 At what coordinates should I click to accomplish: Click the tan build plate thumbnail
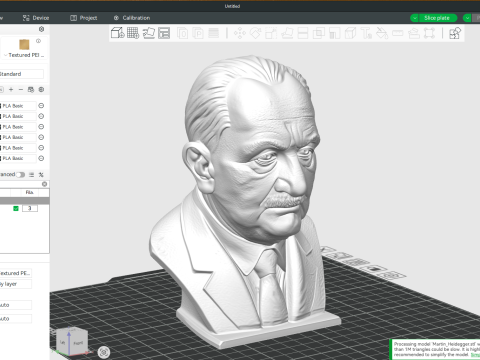(24, 44)
